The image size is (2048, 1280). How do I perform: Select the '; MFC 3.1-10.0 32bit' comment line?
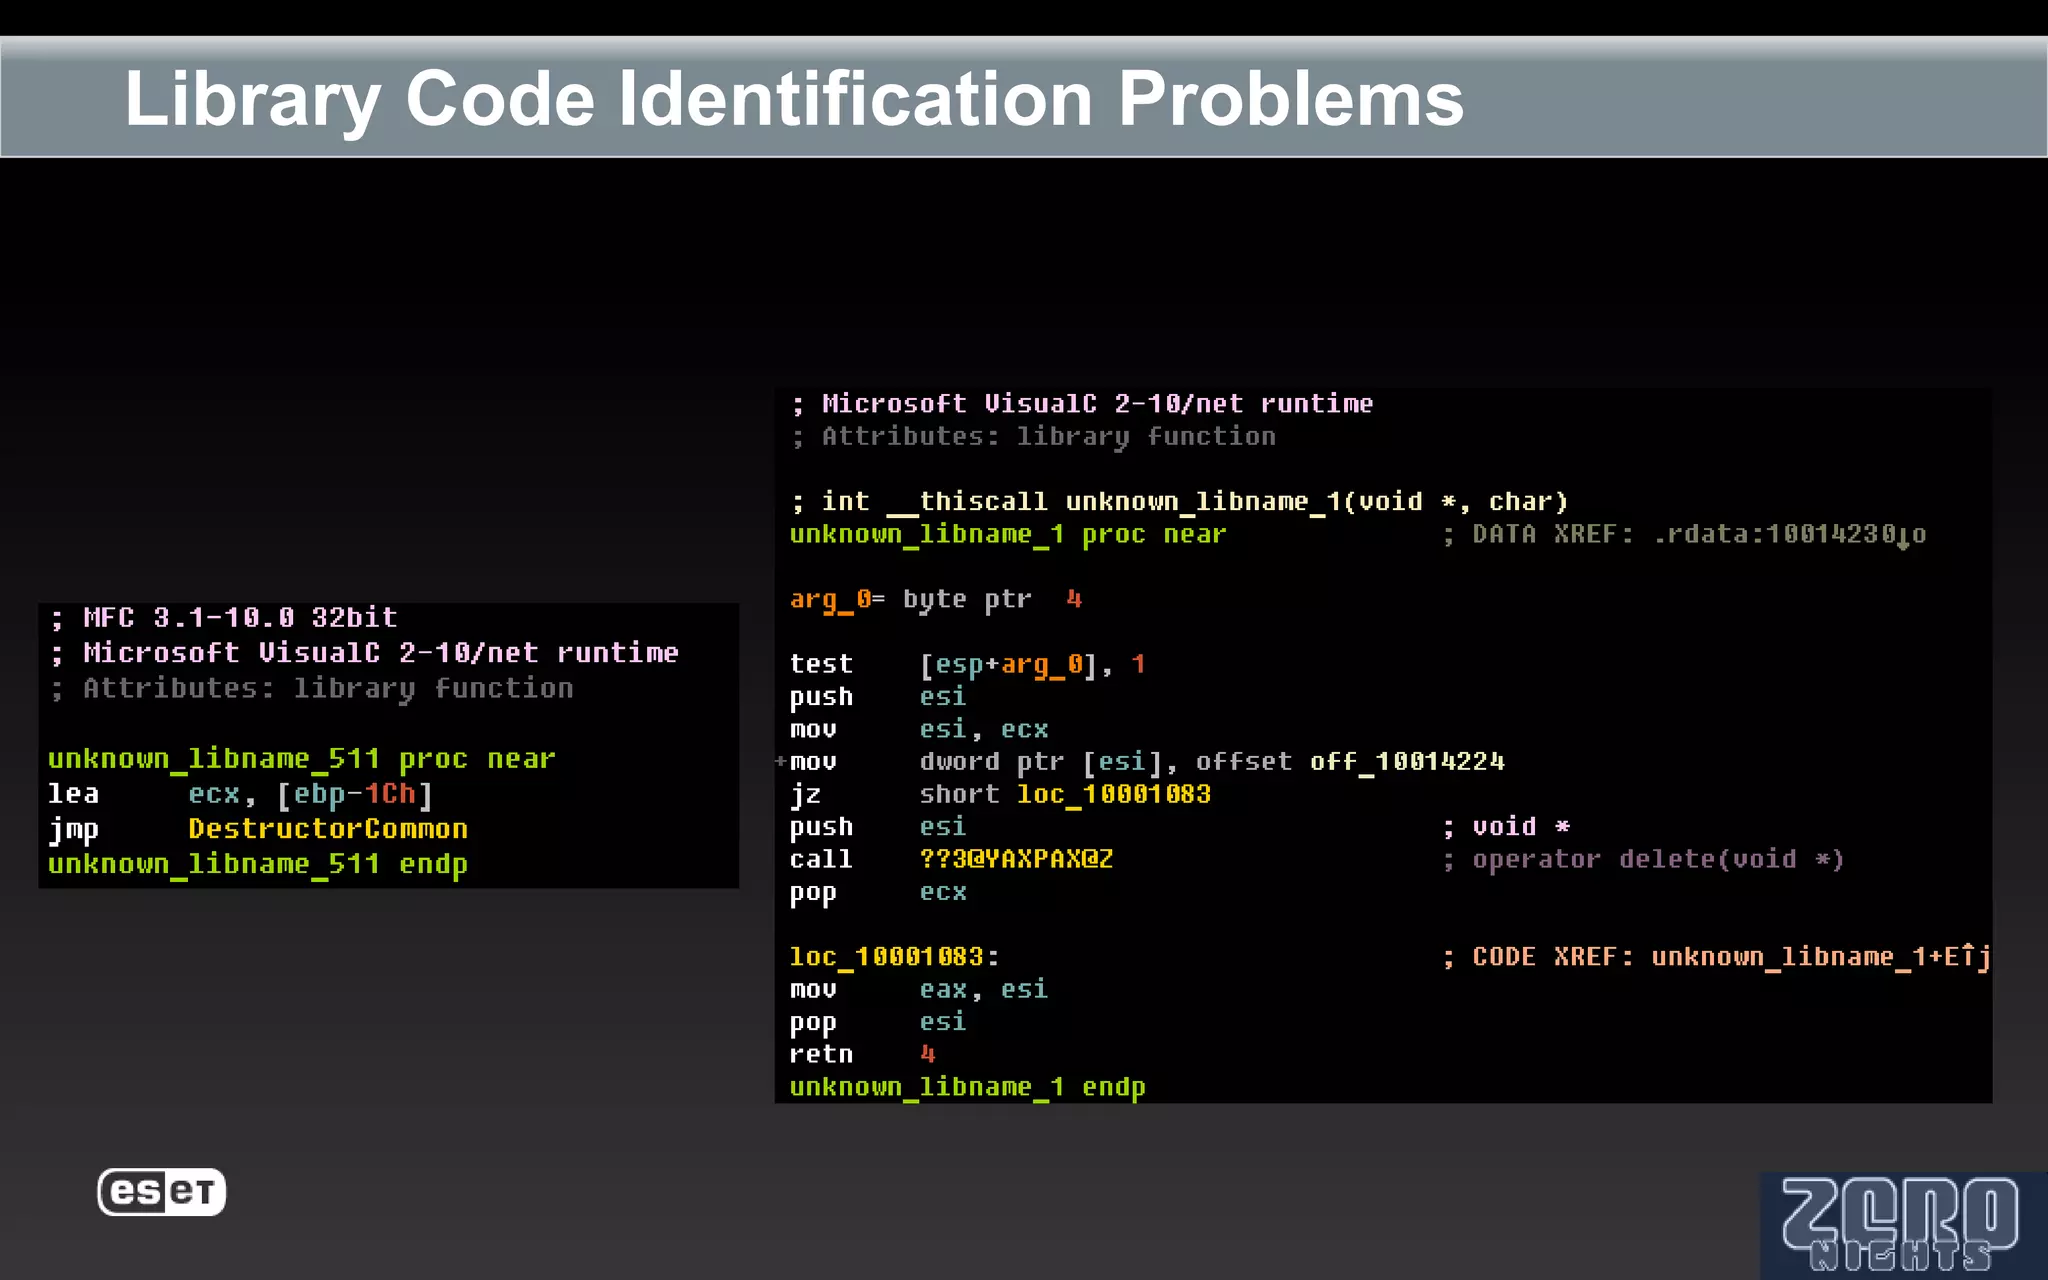(224, 618)
